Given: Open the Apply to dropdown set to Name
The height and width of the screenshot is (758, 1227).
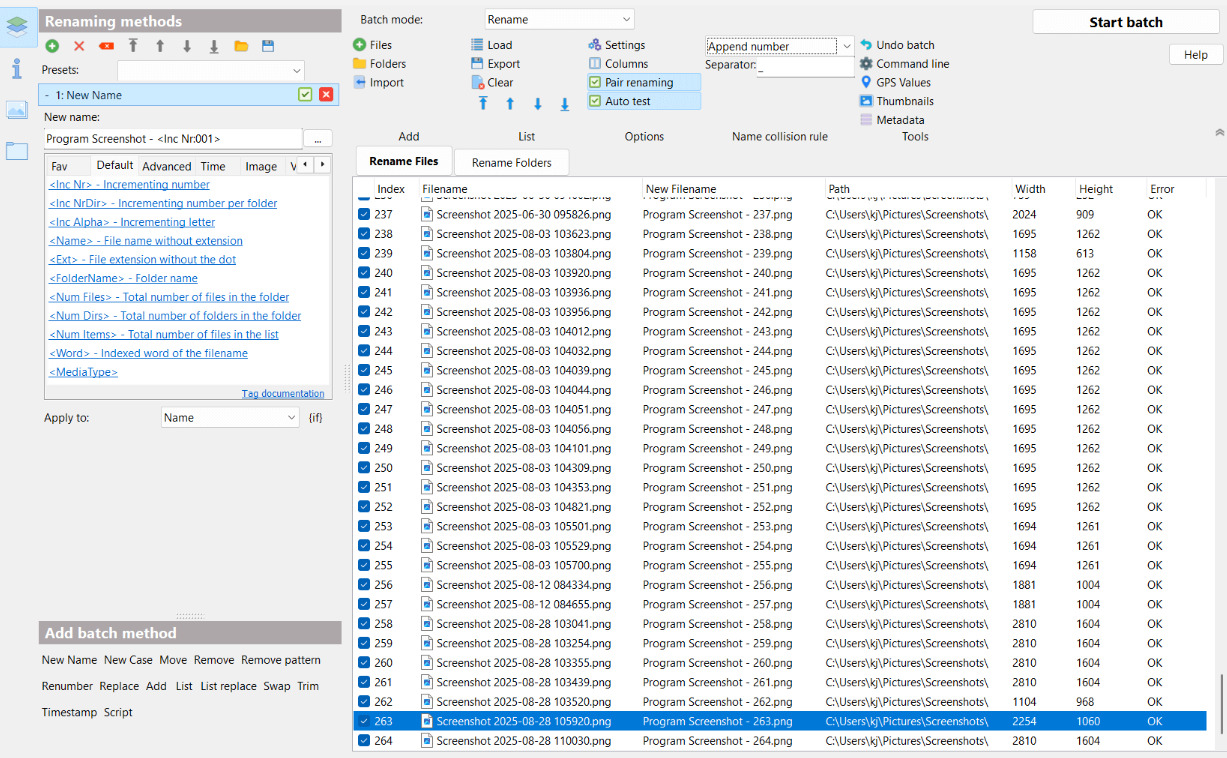Looking at the screenshot, I should pos(230,418).
